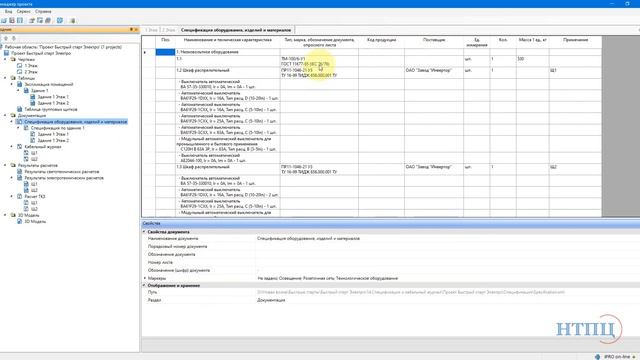Click the last icon in main toolbar
The width and height of the screenshot is (640, 360).
pyautogui.click(x=73, y=20)
